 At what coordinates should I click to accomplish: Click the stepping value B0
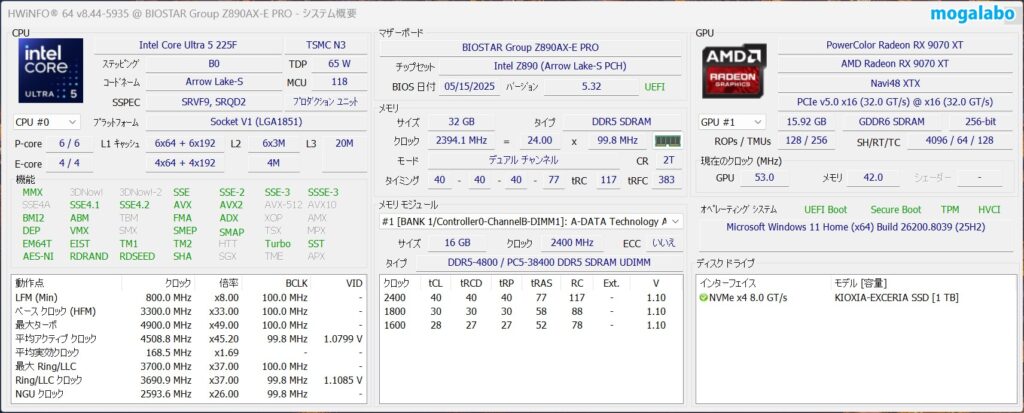coord(214,64)
